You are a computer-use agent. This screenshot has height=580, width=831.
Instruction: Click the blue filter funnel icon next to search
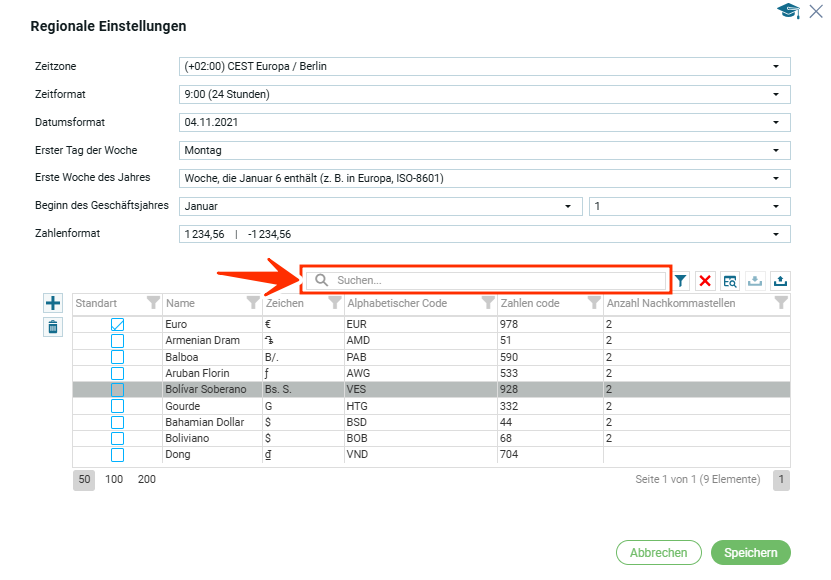pyautogui.click(x=681, y=281)
